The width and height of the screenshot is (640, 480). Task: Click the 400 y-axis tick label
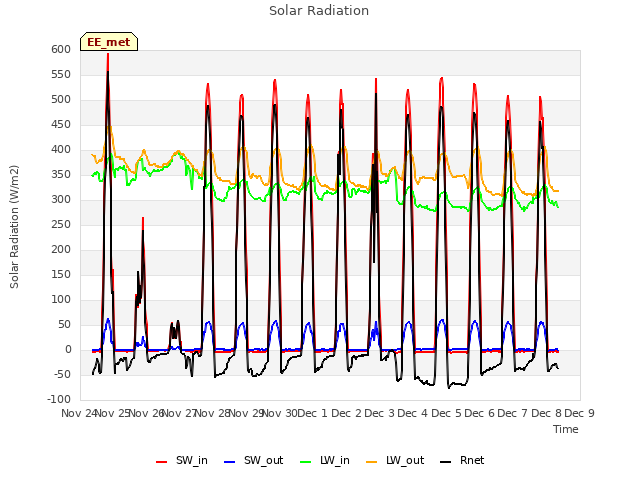[61, 149]
